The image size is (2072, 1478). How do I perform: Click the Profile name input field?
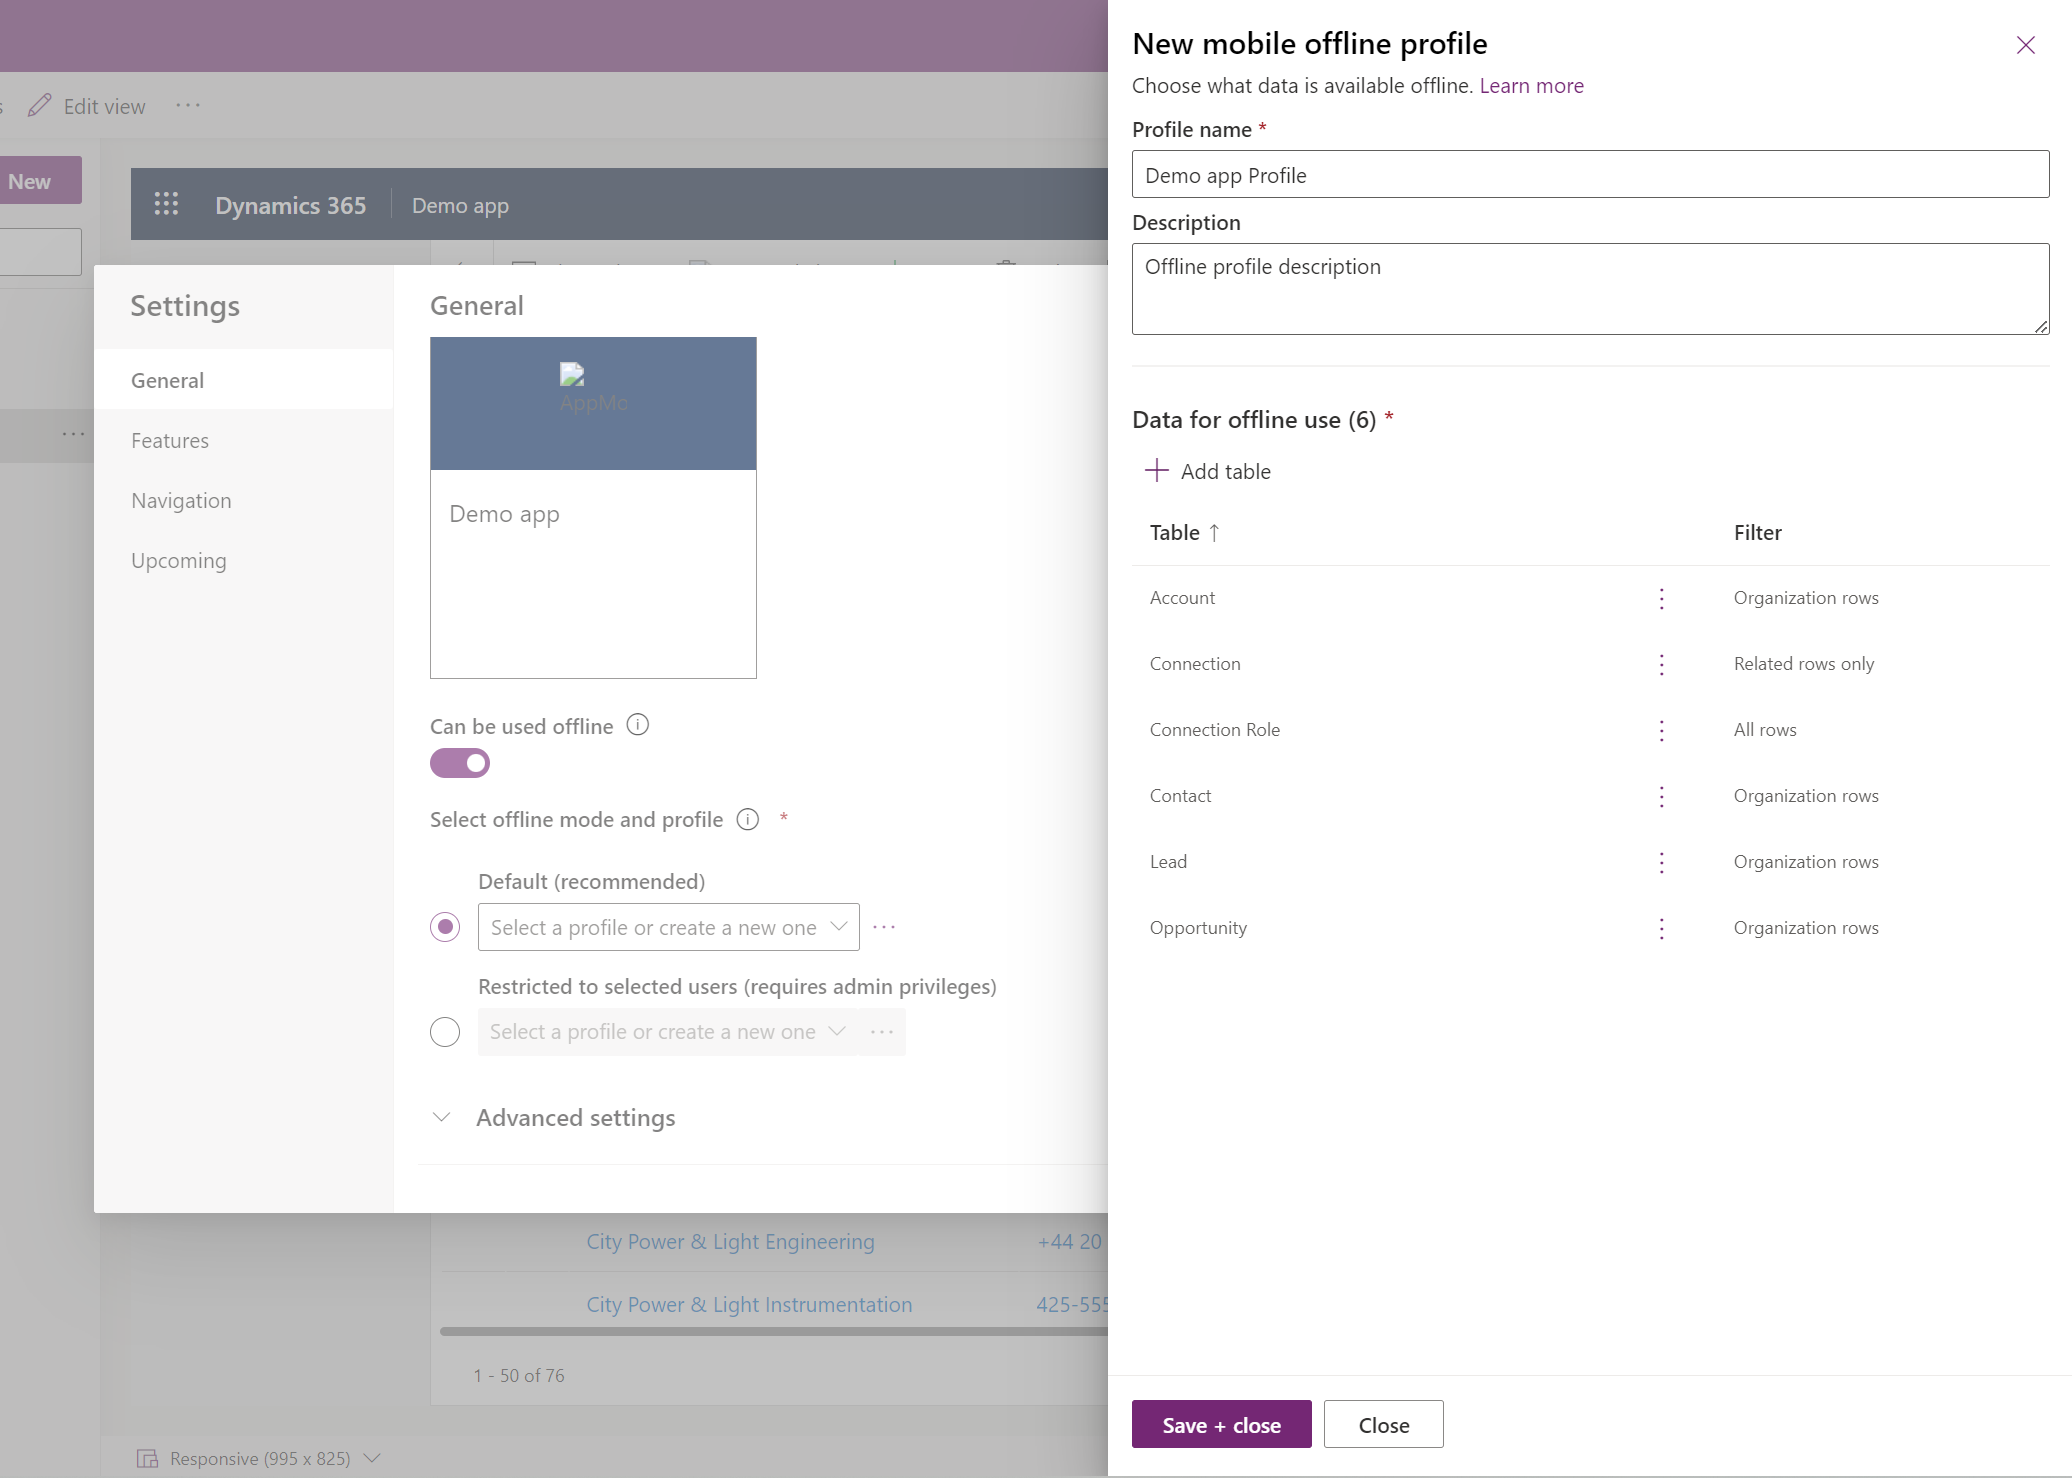tap(1591, 173)
